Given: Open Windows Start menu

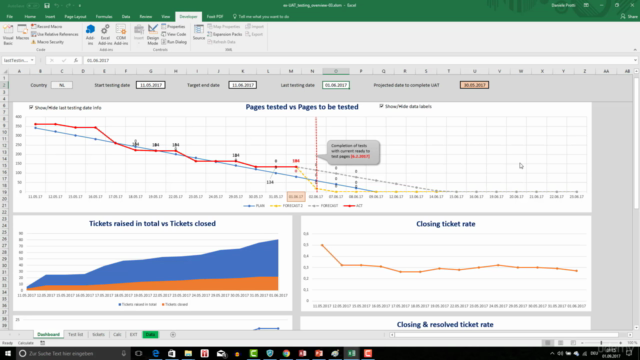Looking at the screenshot, I should pyautogui.click(x=7, y=353).
